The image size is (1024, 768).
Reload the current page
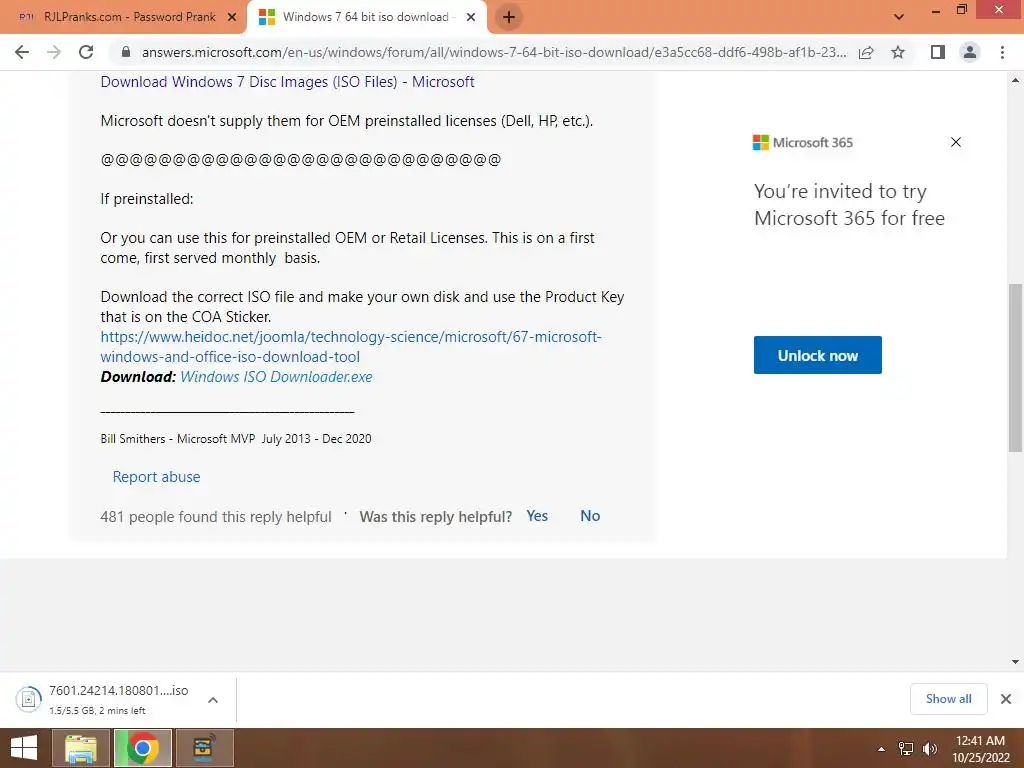tap(86, 52)
